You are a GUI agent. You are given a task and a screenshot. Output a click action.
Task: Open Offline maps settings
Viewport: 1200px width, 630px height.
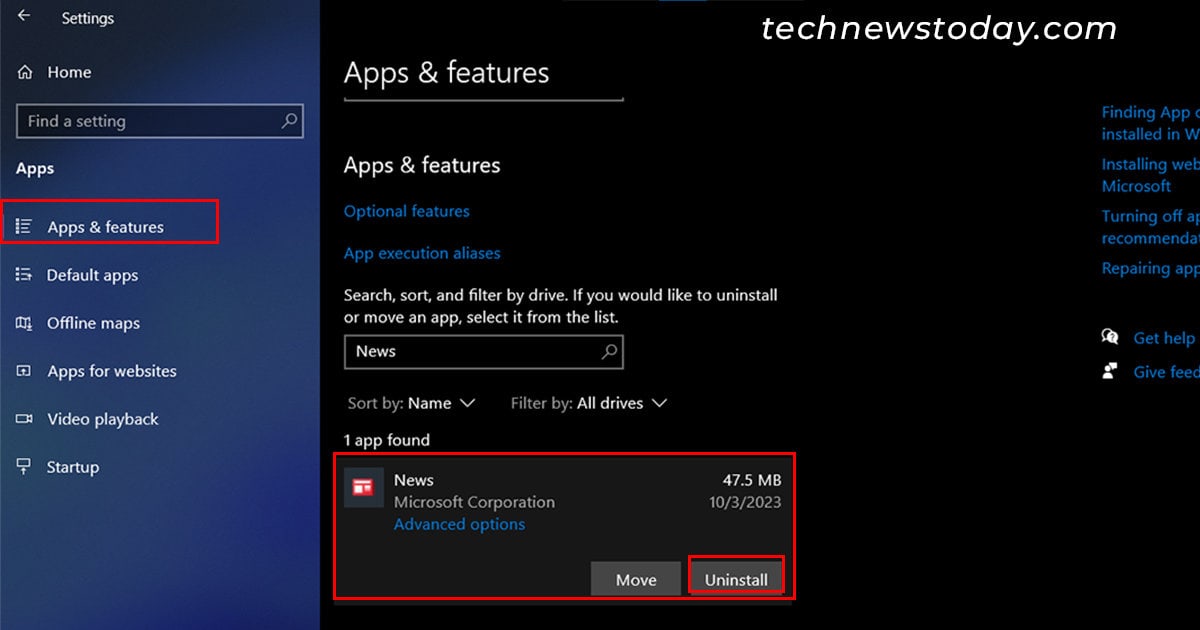click(x=93, y=323)
